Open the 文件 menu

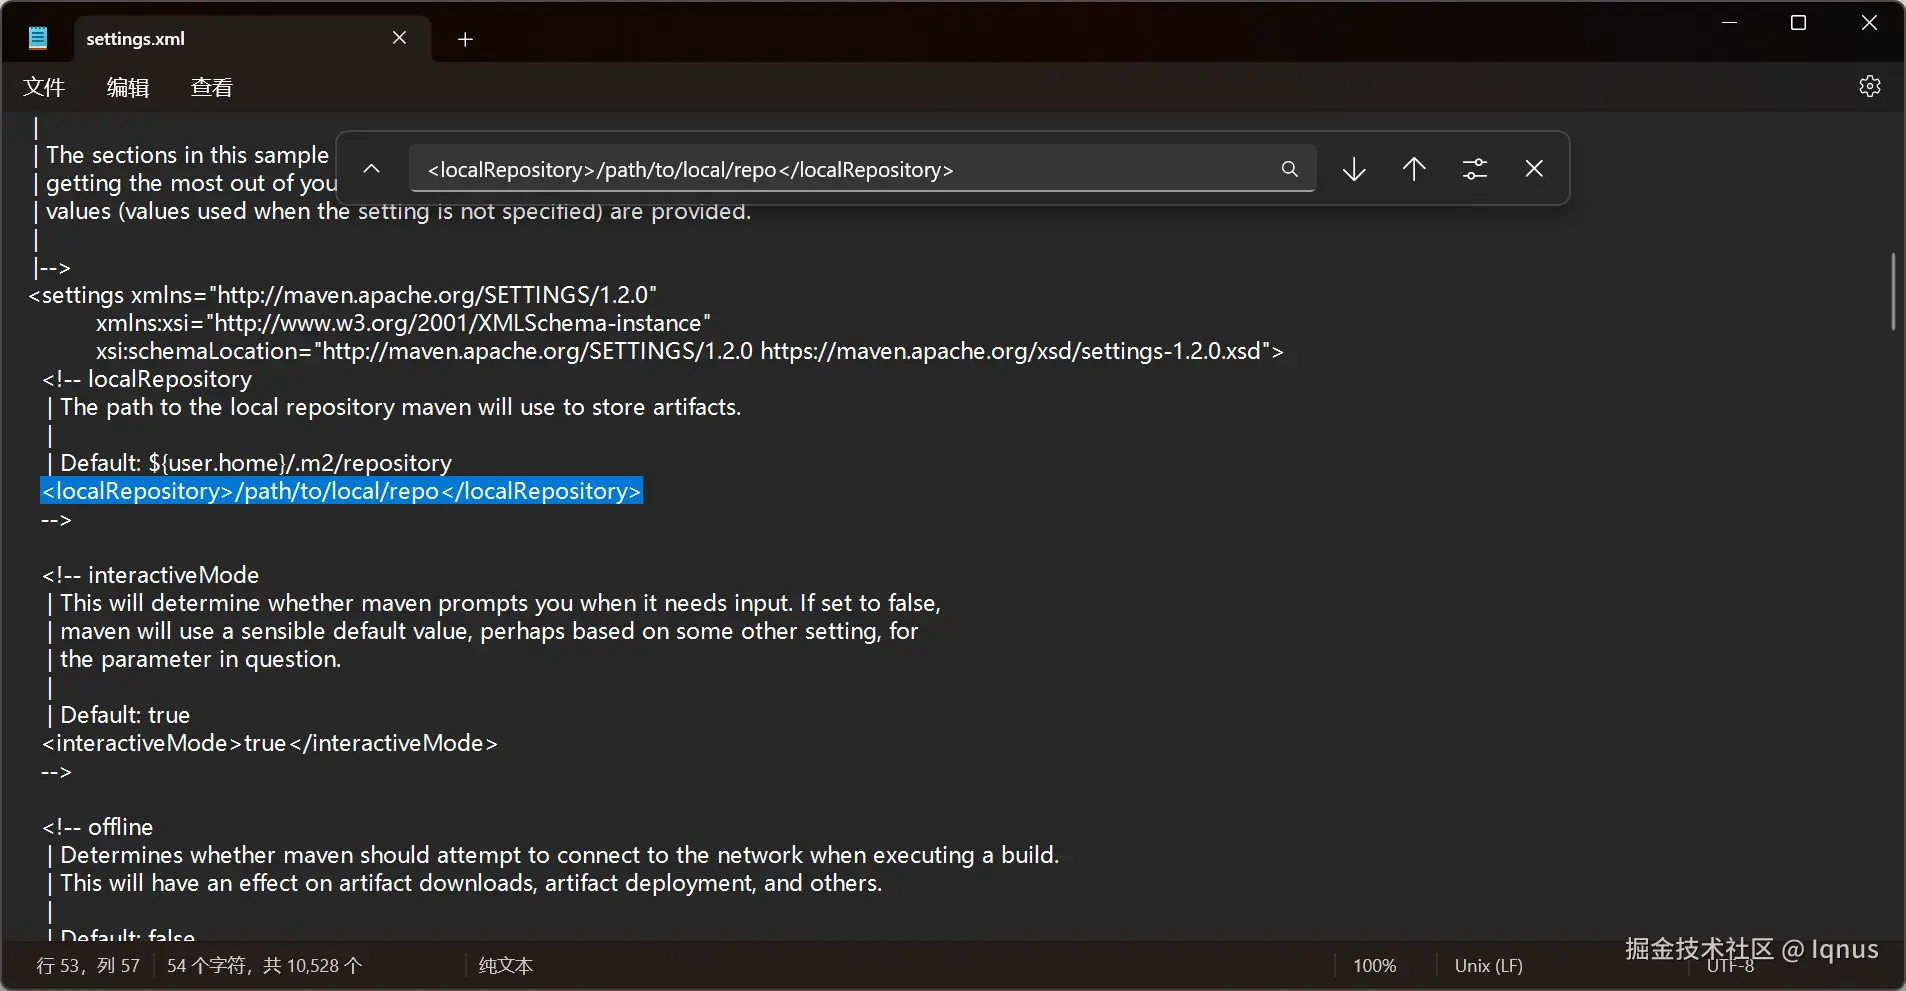44,88
